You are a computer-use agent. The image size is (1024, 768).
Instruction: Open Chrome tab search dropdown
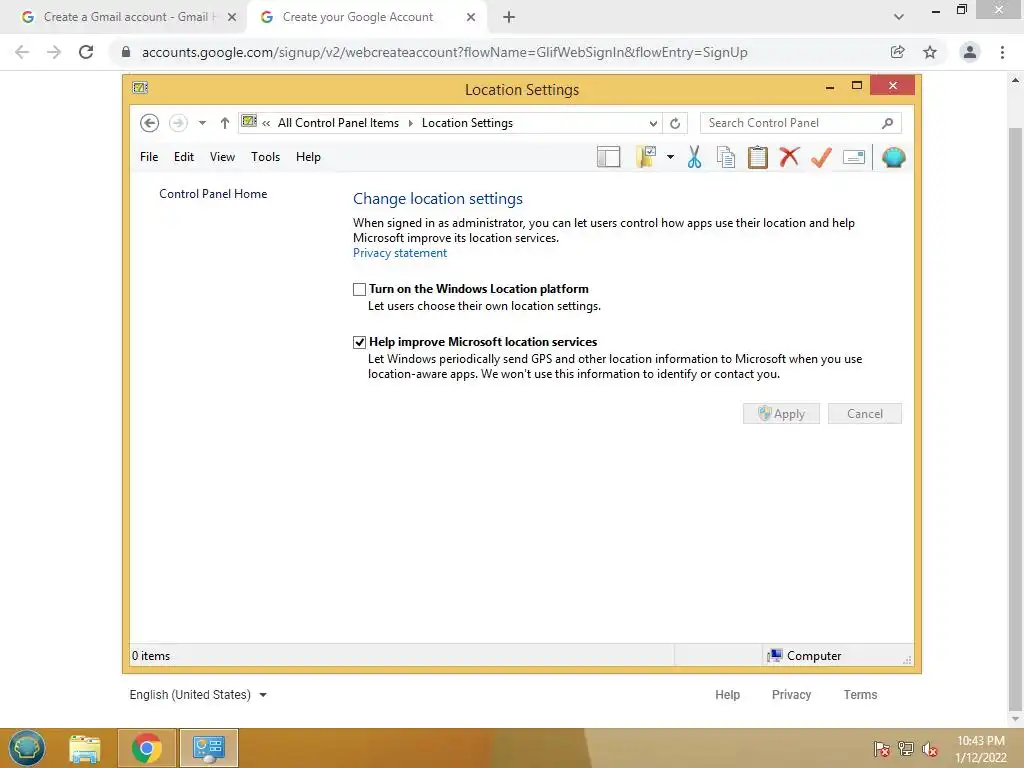click(899, 17)
